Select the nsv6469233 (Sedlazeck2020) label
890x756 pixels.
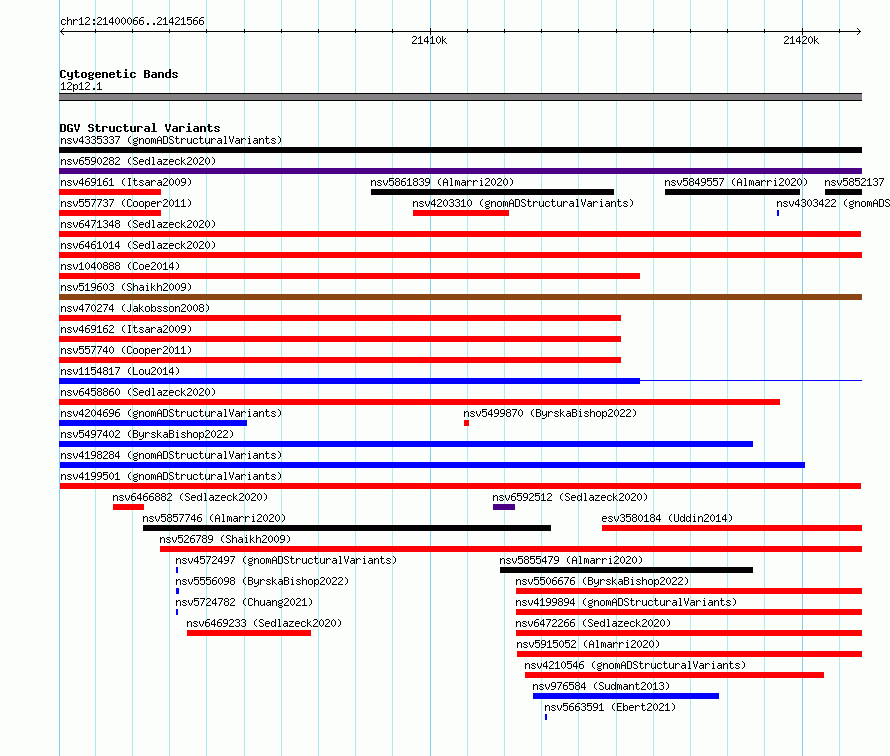[264, 623]
